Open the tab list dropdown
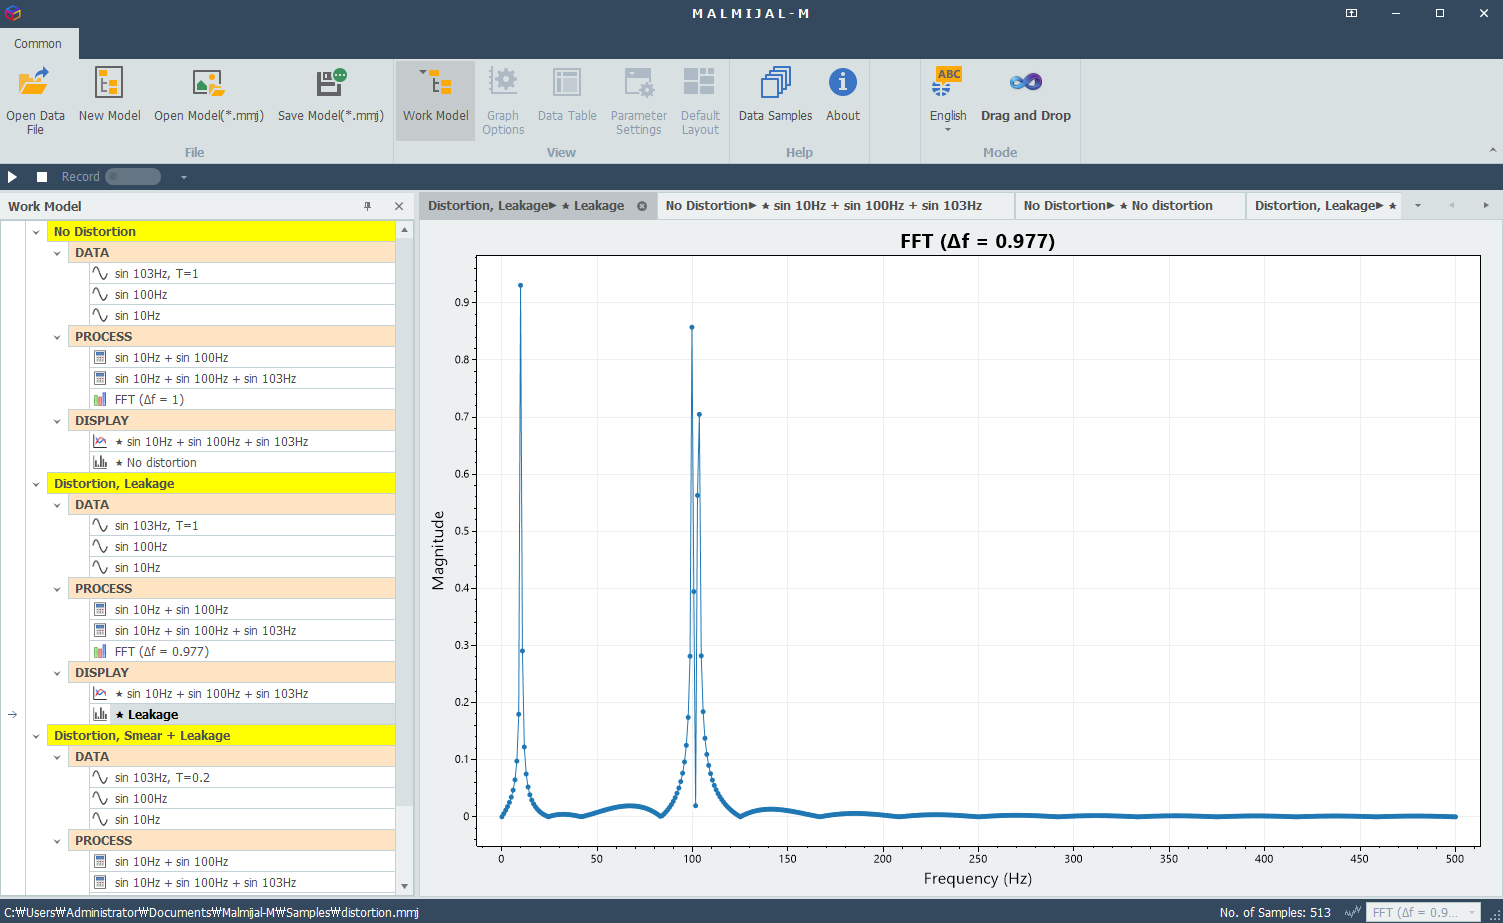The image size is (1503, 923). pos(1417,206)
